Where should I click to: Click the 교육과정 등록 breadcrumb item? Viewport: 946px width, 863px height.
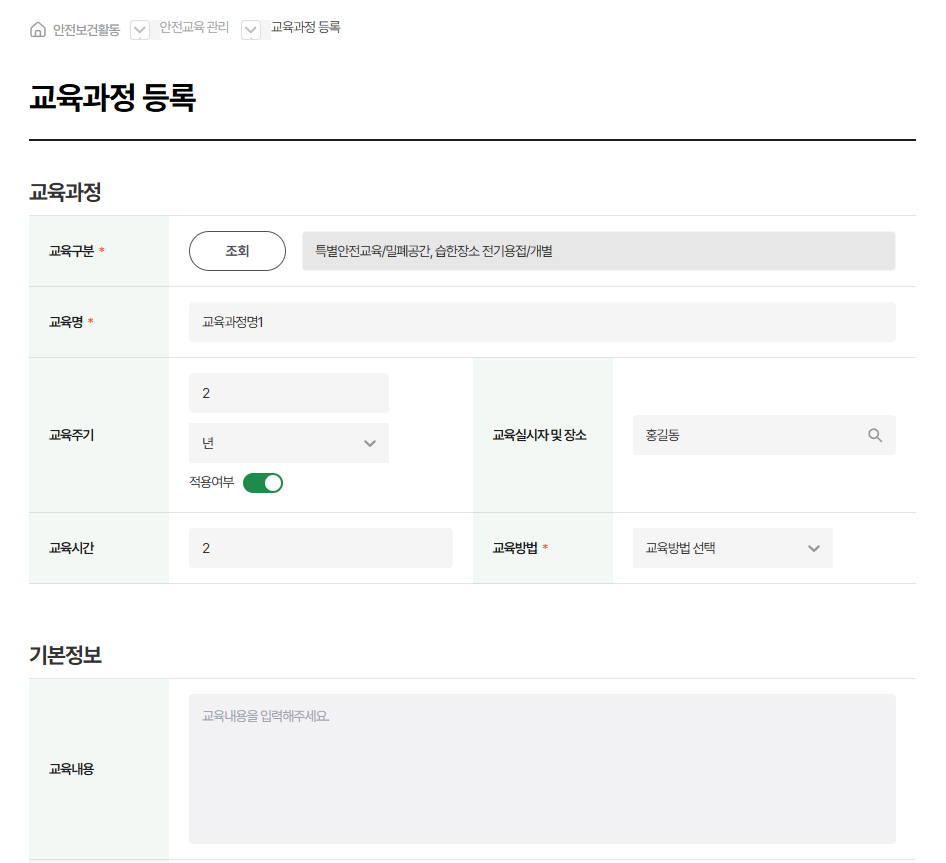click(306, 27)
